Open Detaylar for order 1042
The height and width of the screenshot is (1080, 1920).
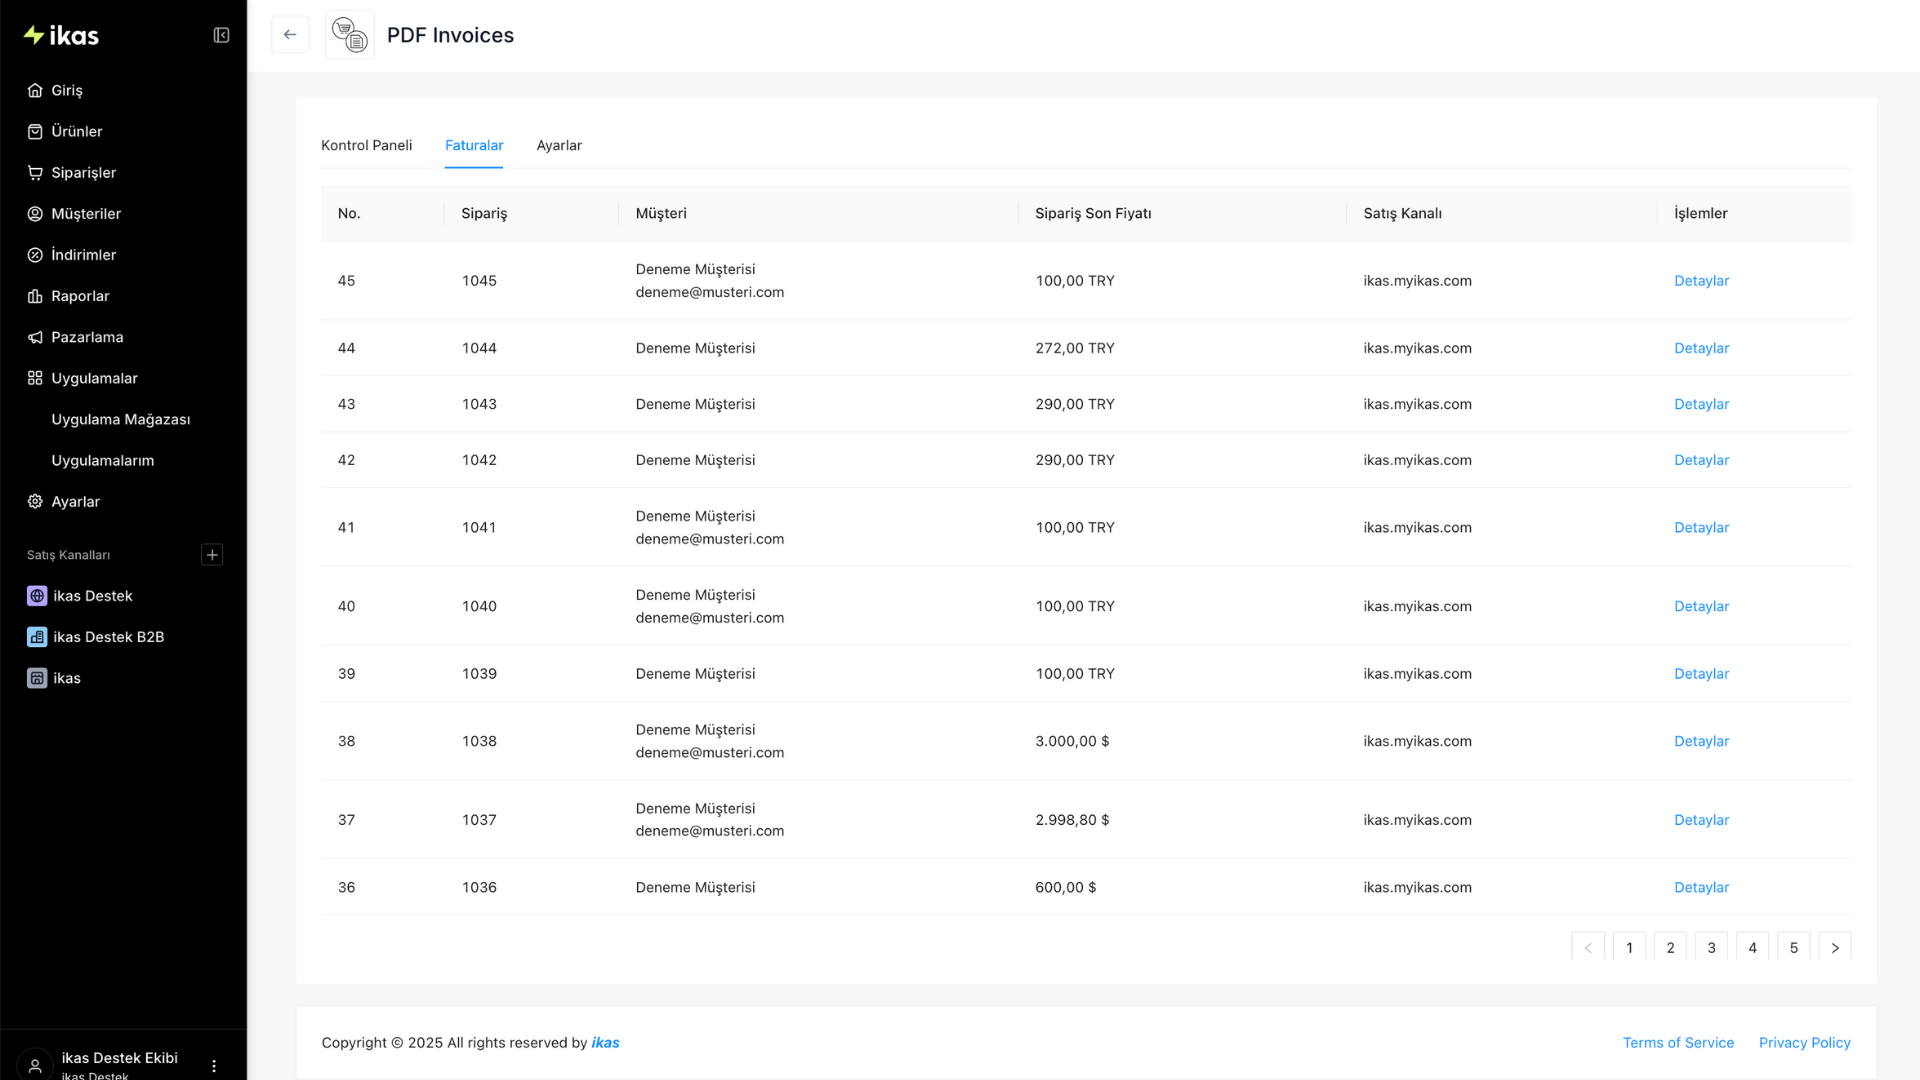click(1701, 460)
